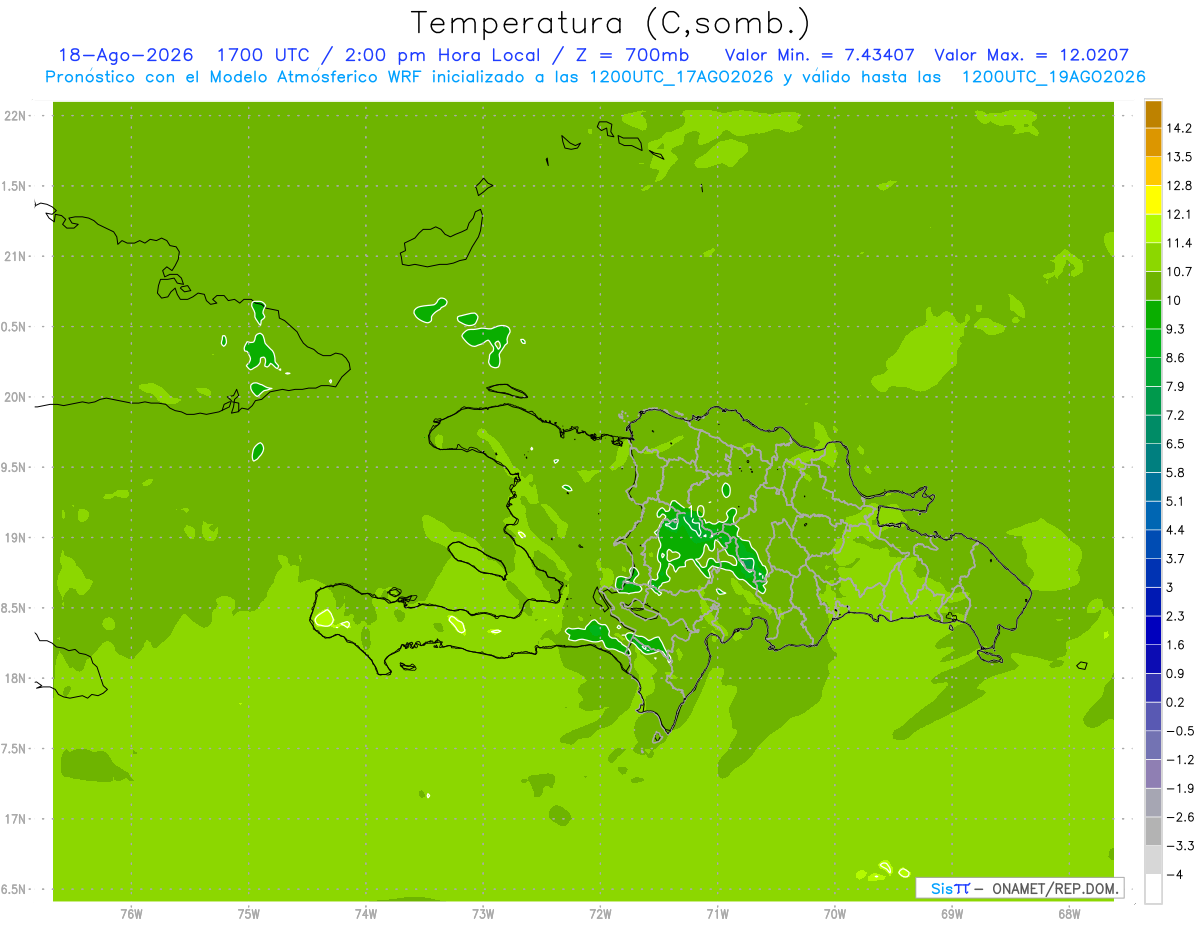Click the '18N' latitude label
The height and width of the screenshot is (927, 1200).
pyautogui.click(x=15, y=678)
